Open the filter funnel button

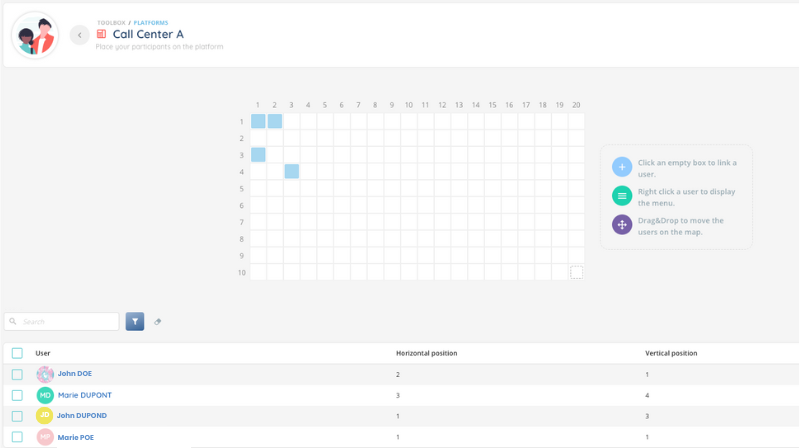135,321
